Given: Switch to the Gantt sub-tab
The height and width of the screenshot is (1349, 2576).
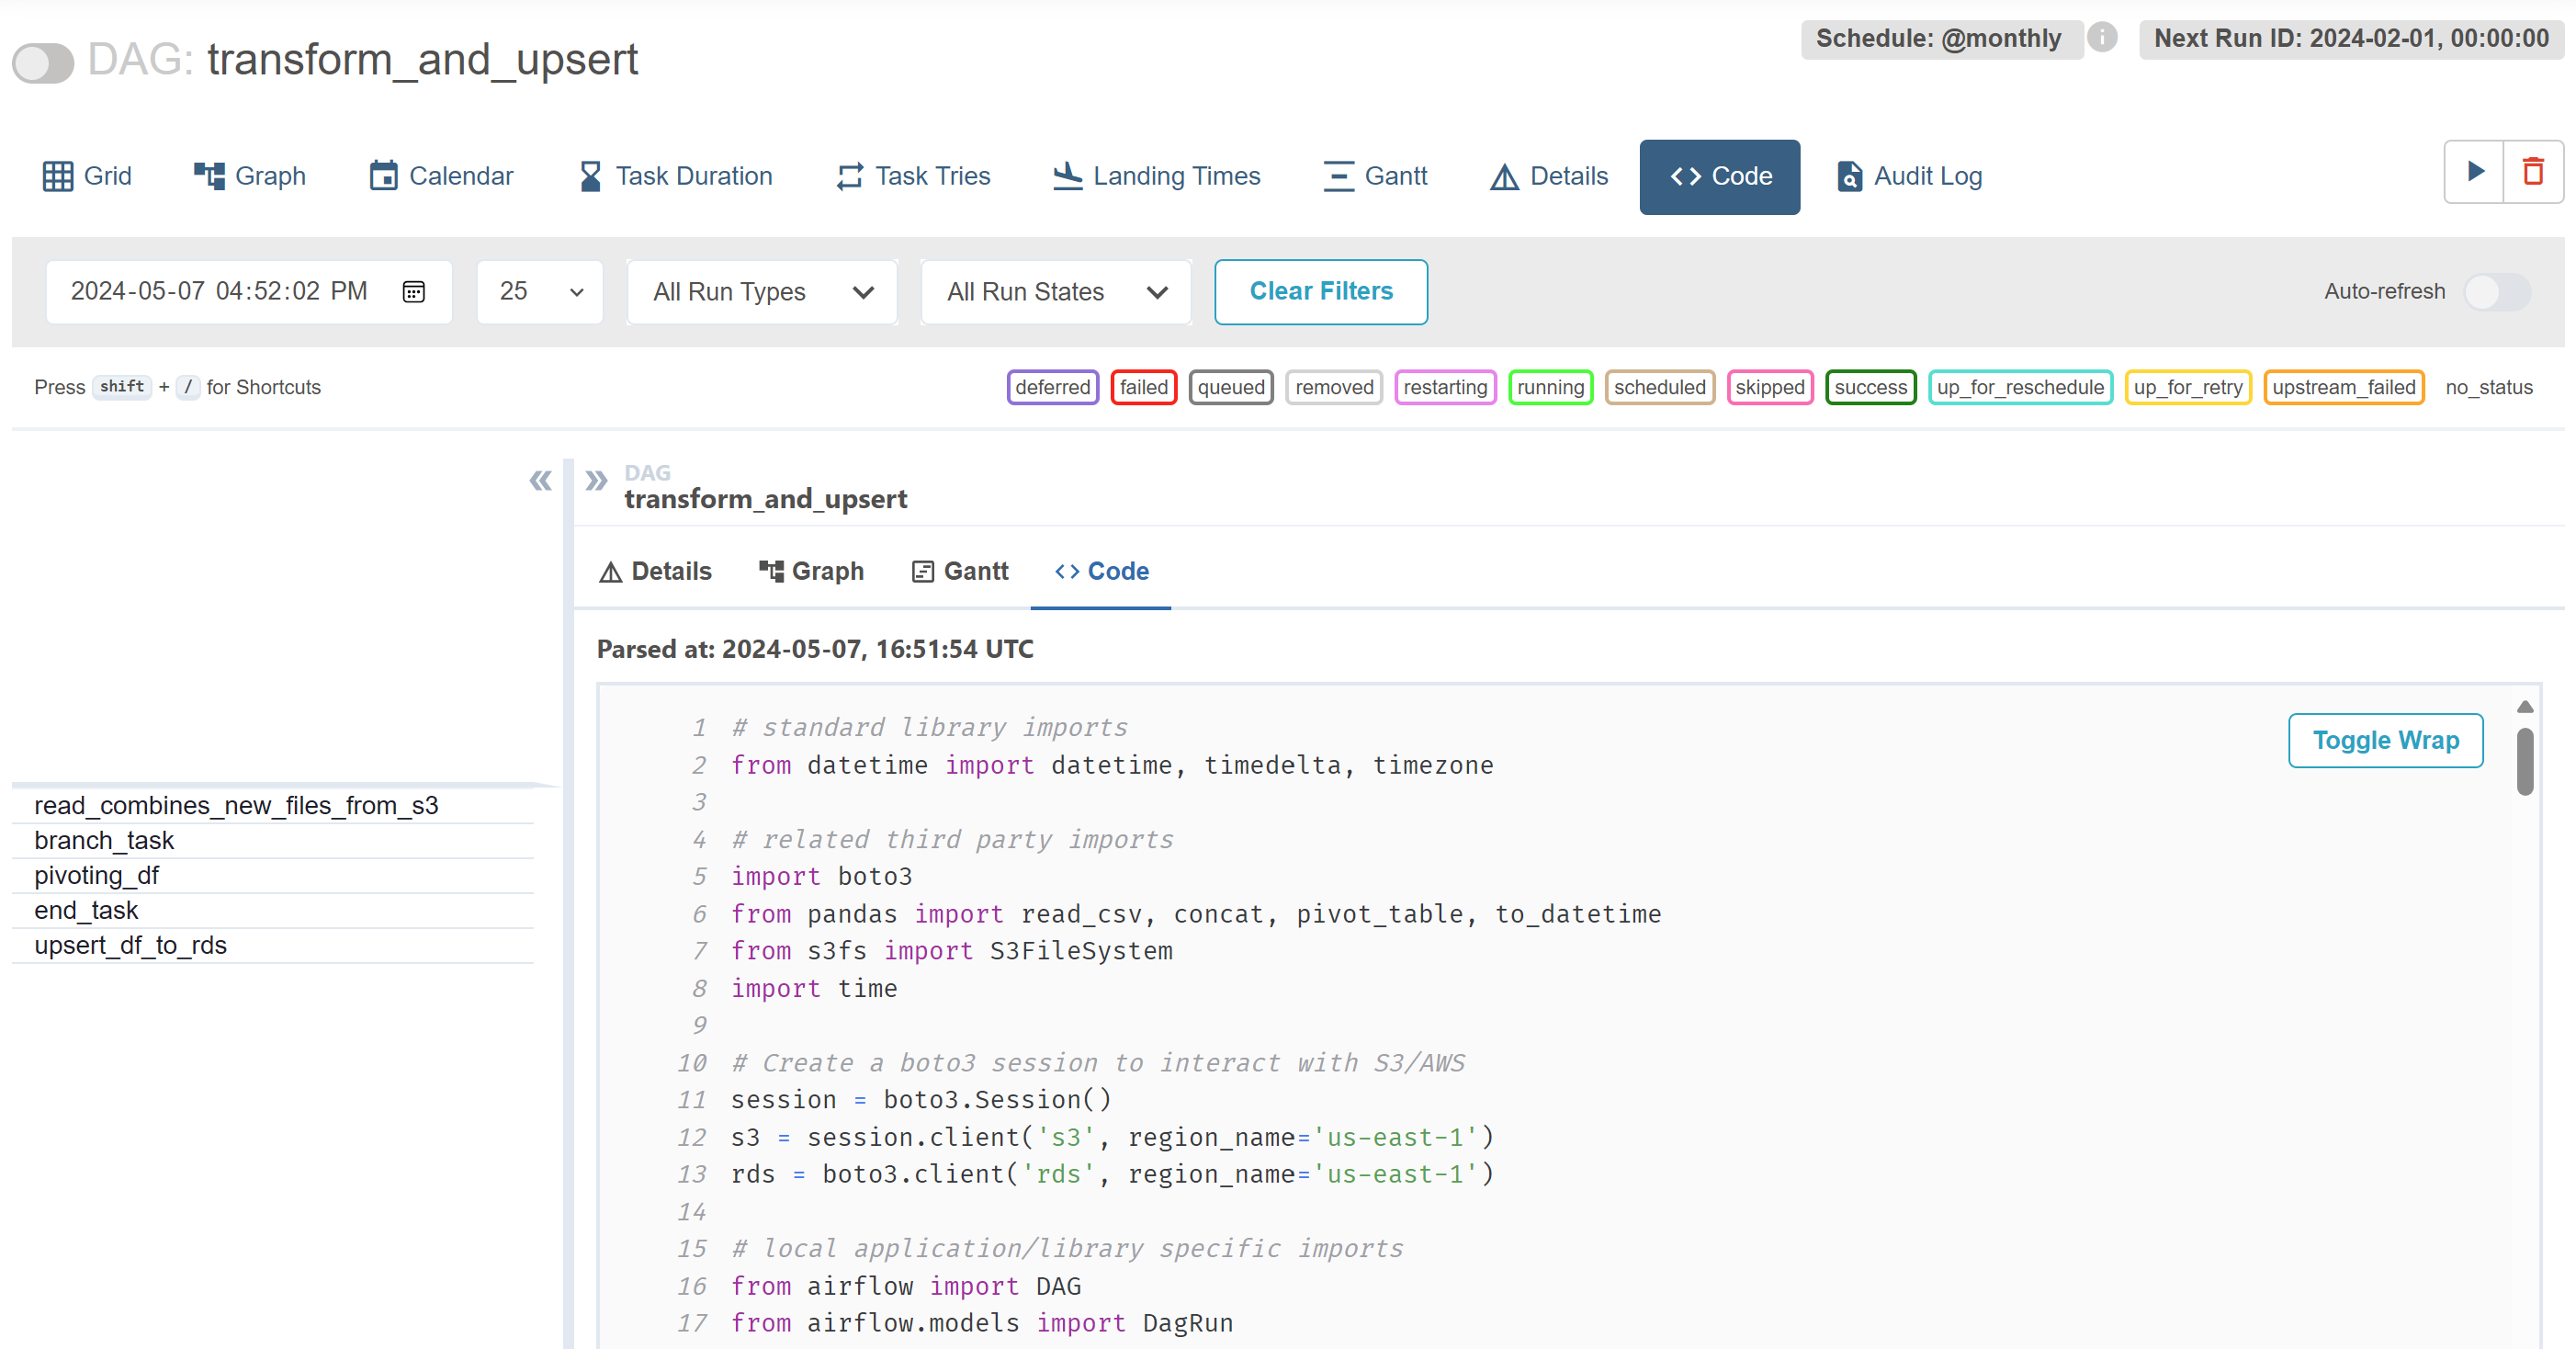Looking at the screenshot, I should click(x=960, y=571).
